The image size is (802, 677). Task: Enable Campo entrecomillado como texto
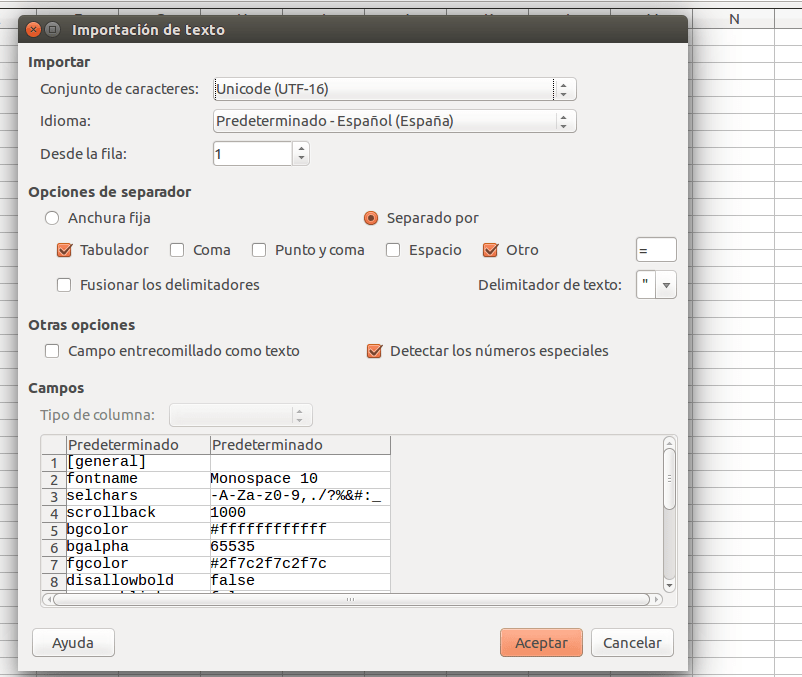(53, 351)
